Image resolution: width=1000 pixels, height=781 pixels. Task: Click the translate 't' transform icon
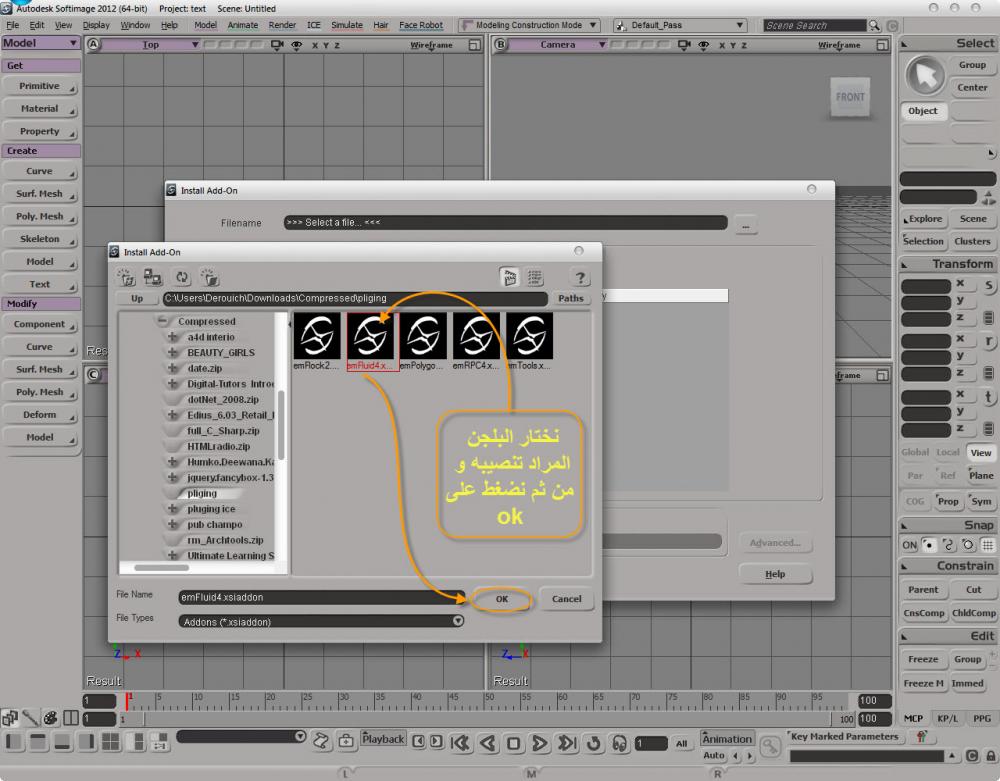(x=989, y=397)
